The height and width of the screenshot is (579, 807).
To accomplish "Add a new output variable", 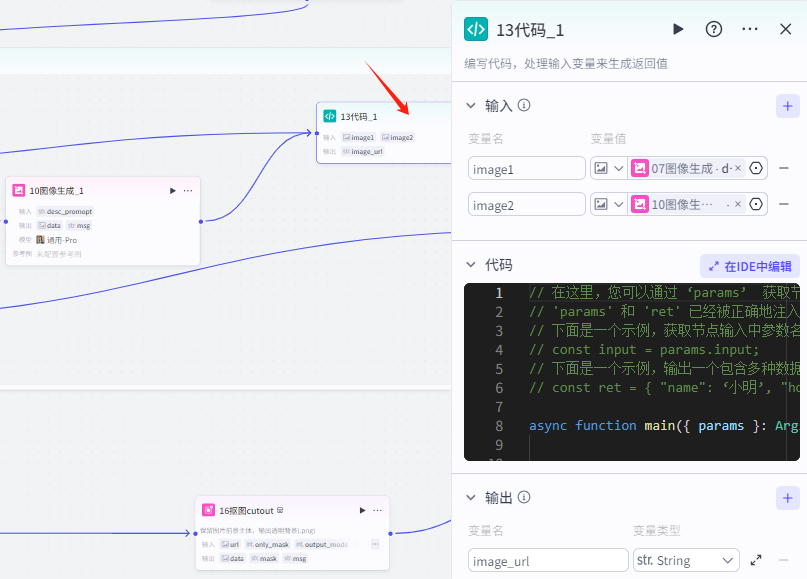I will coord(787,497).
